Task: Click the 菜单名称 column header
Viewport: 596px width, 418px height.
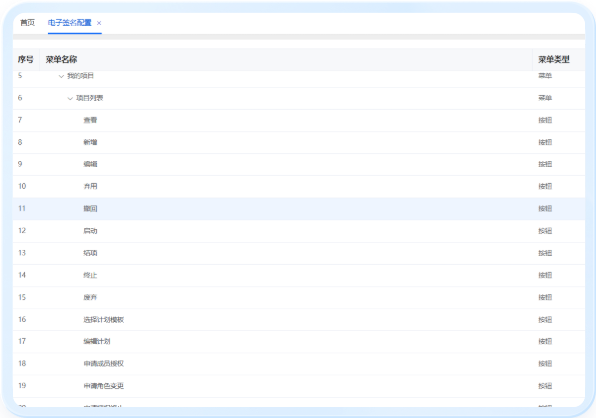Action: click(x=61, y=59)
